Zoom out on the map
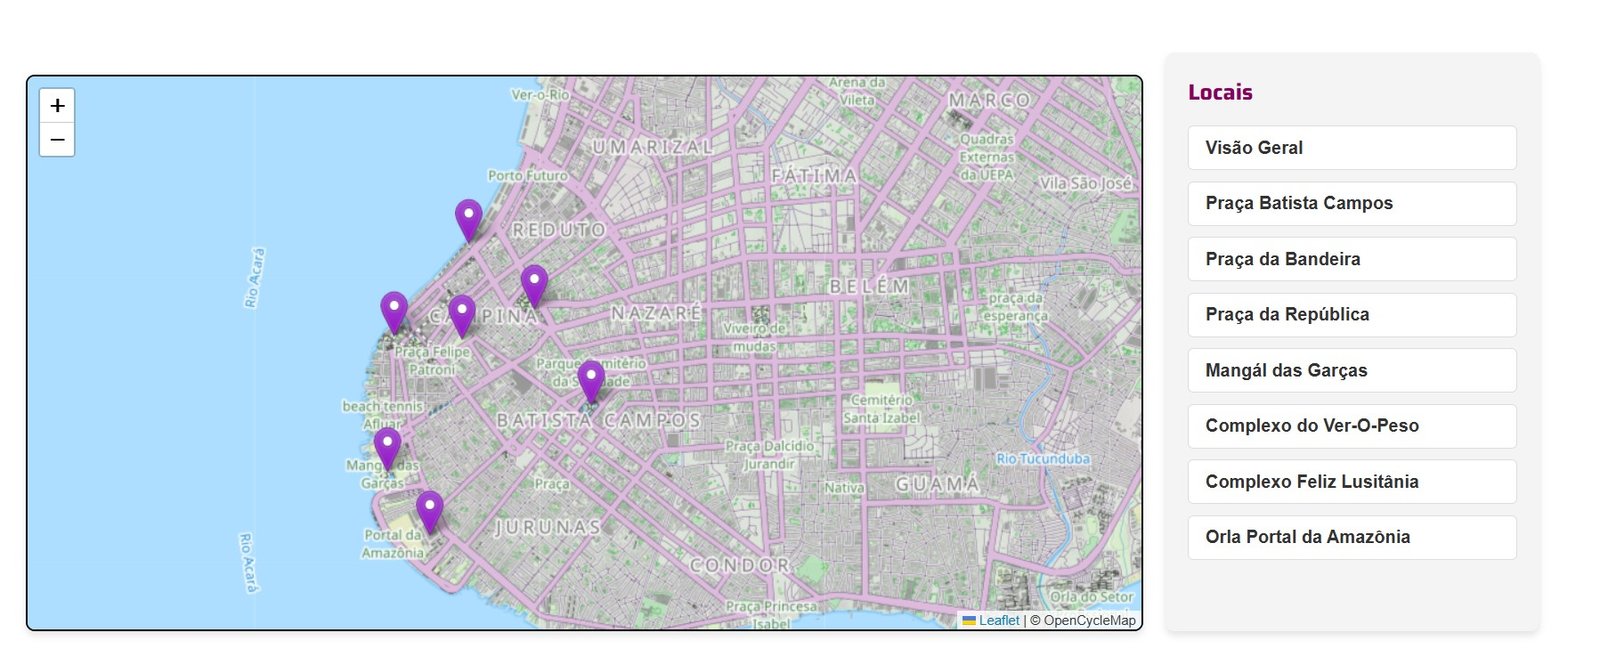1600x648 pixels. [57, 140]
